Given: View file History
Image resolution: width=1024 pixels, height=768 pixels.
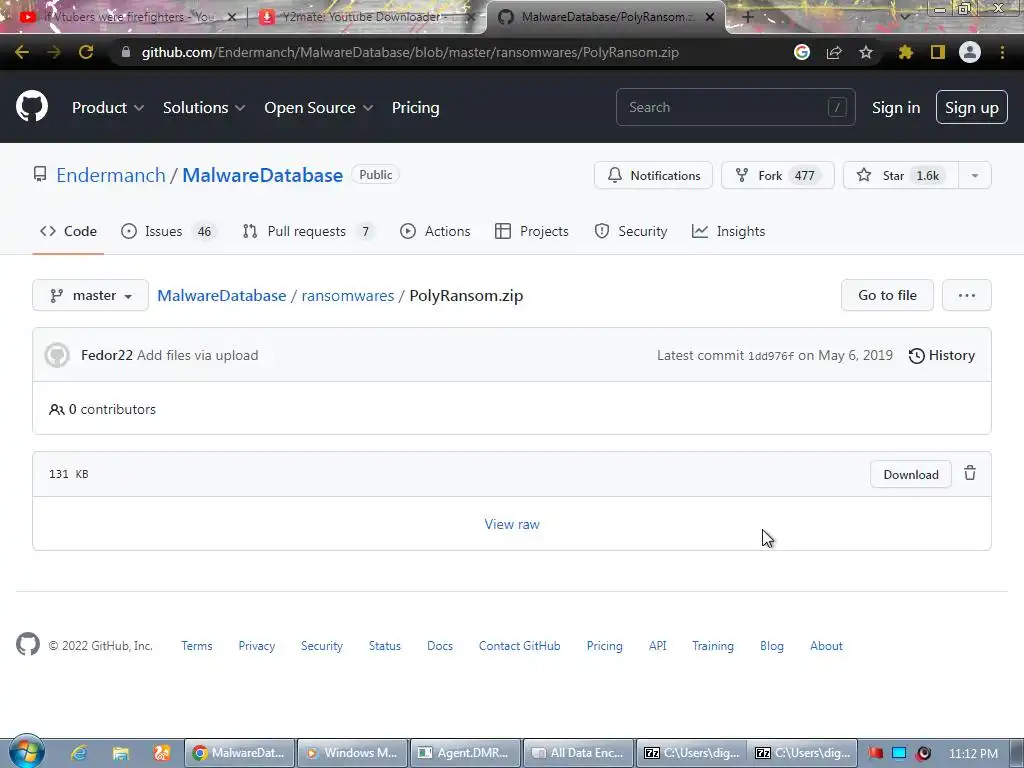Looking at the screenshot, I should 942,355.
